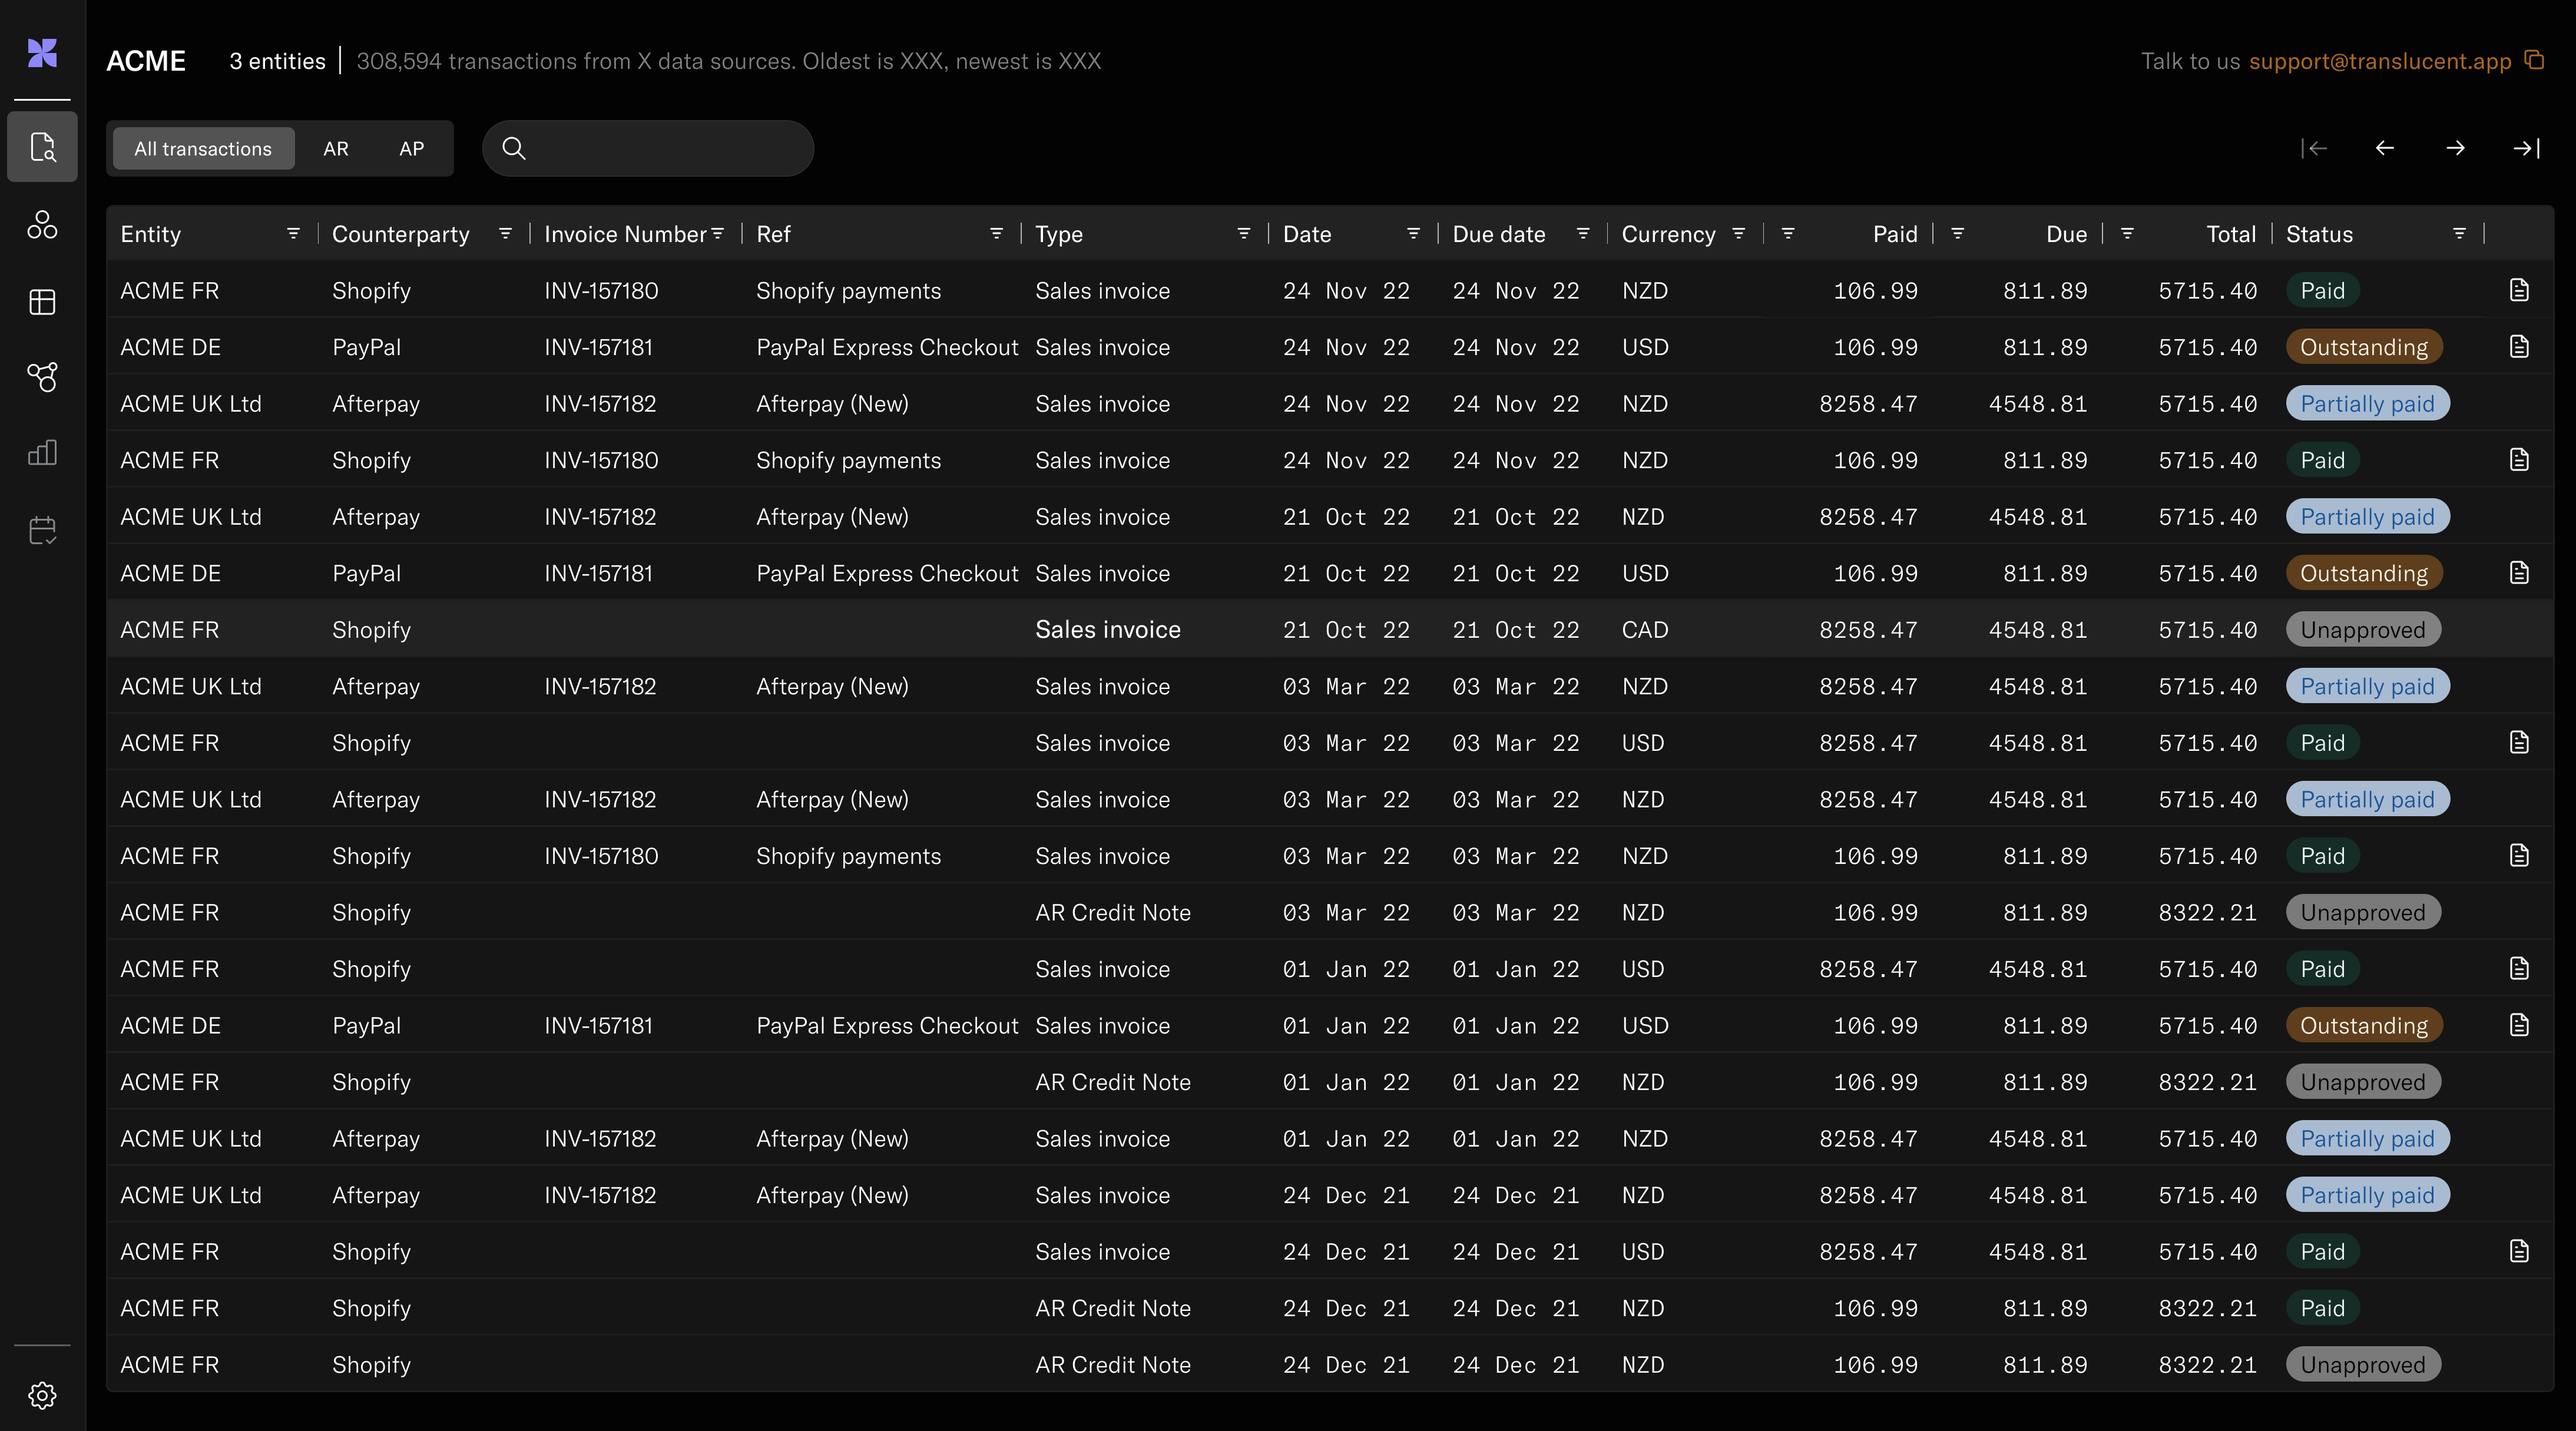
Task: Open the bar chart reports icon in sidebar
Action: (42, 453)
